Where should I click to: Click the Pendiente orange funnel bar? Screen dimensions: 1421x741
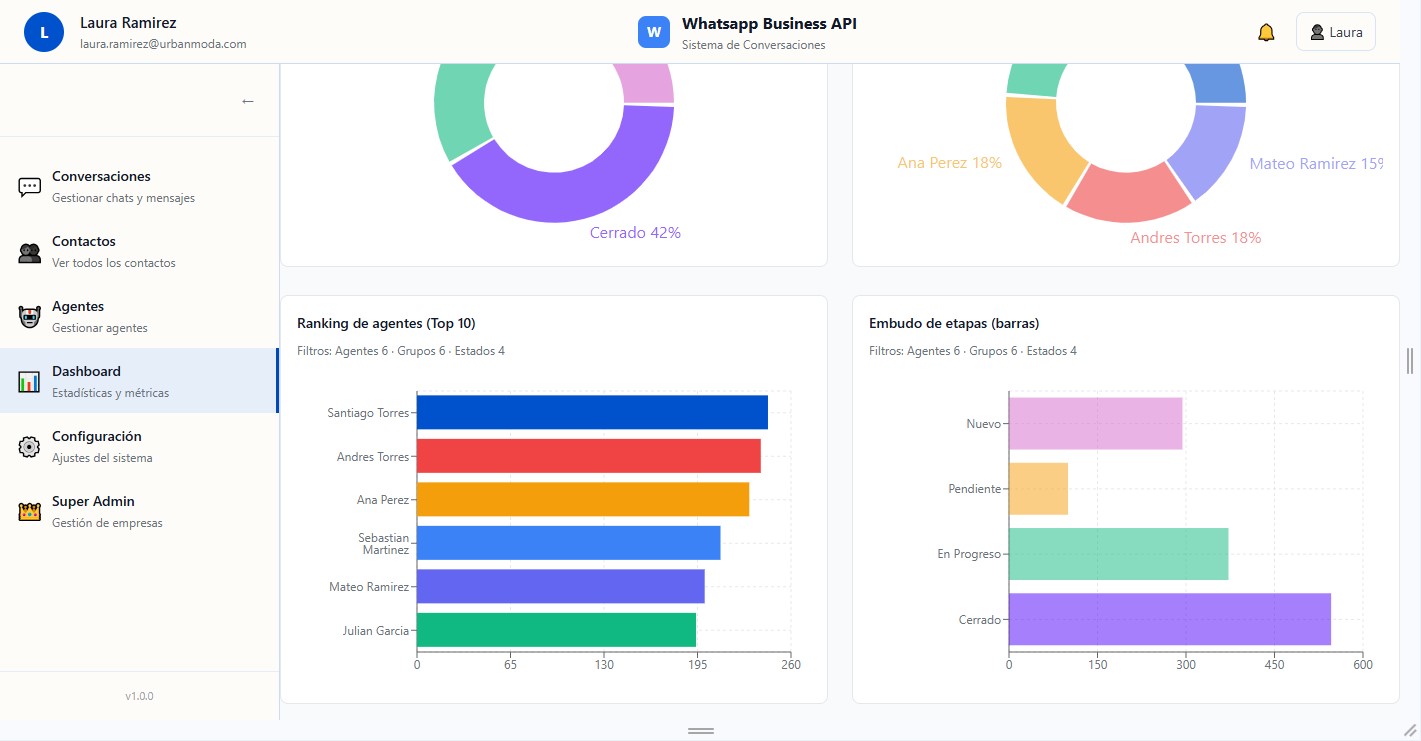(1038, 489)
